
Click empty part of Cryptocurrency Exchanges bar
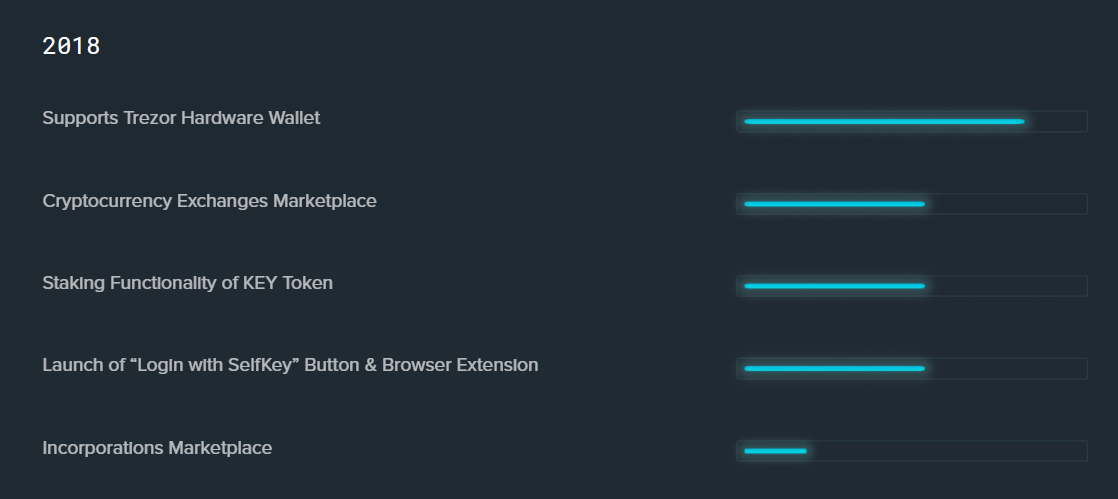[1006, 204]
